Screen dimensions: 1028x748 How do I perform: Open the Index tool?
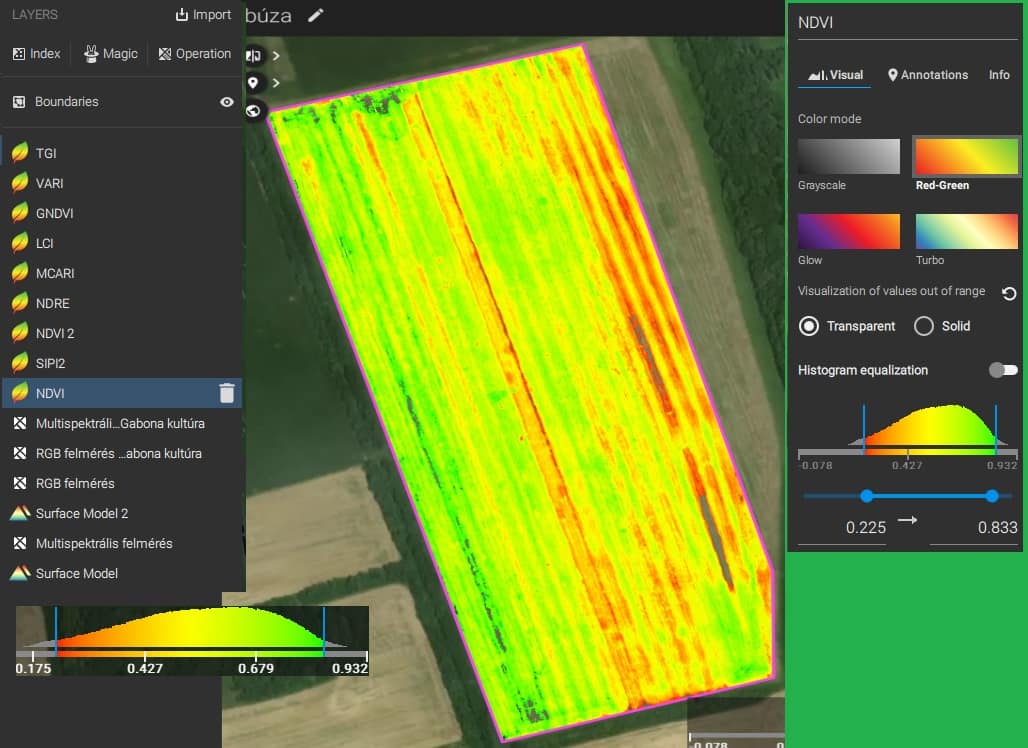[37, 54]
